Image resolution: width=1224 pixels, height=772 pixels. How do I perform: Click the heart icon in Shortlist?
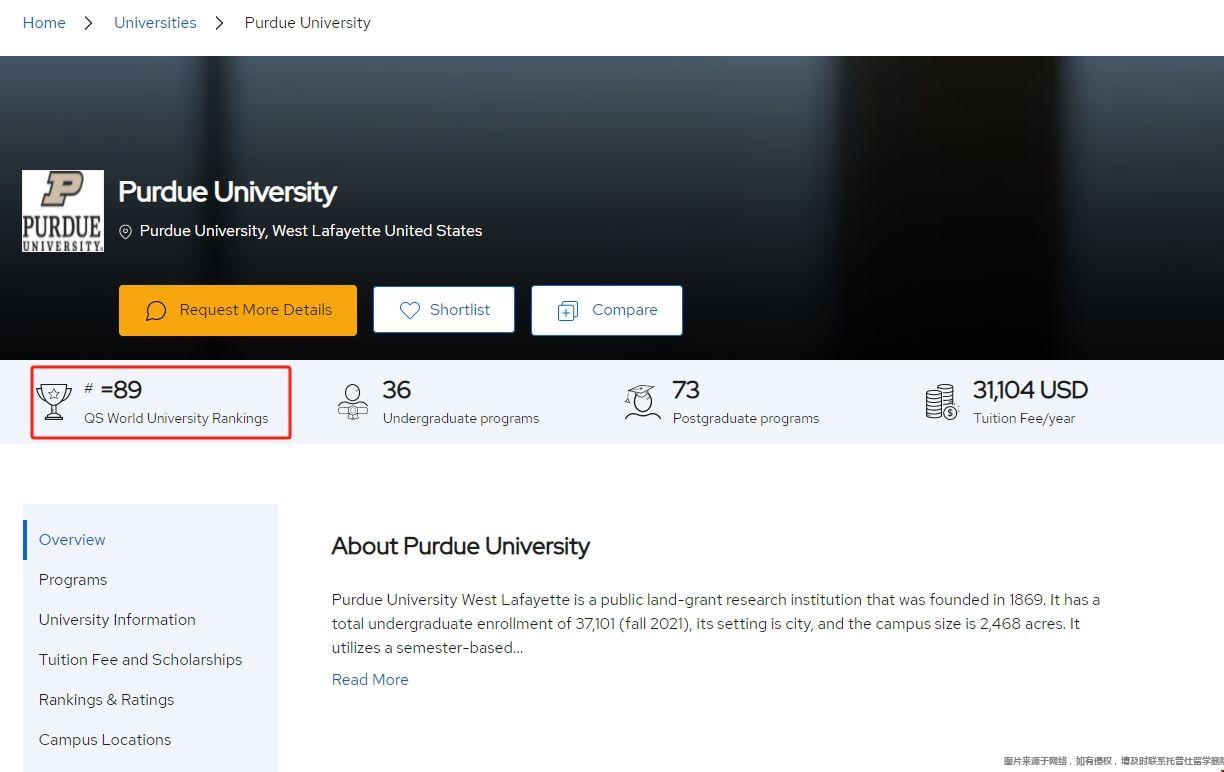(x=410, y=311)
